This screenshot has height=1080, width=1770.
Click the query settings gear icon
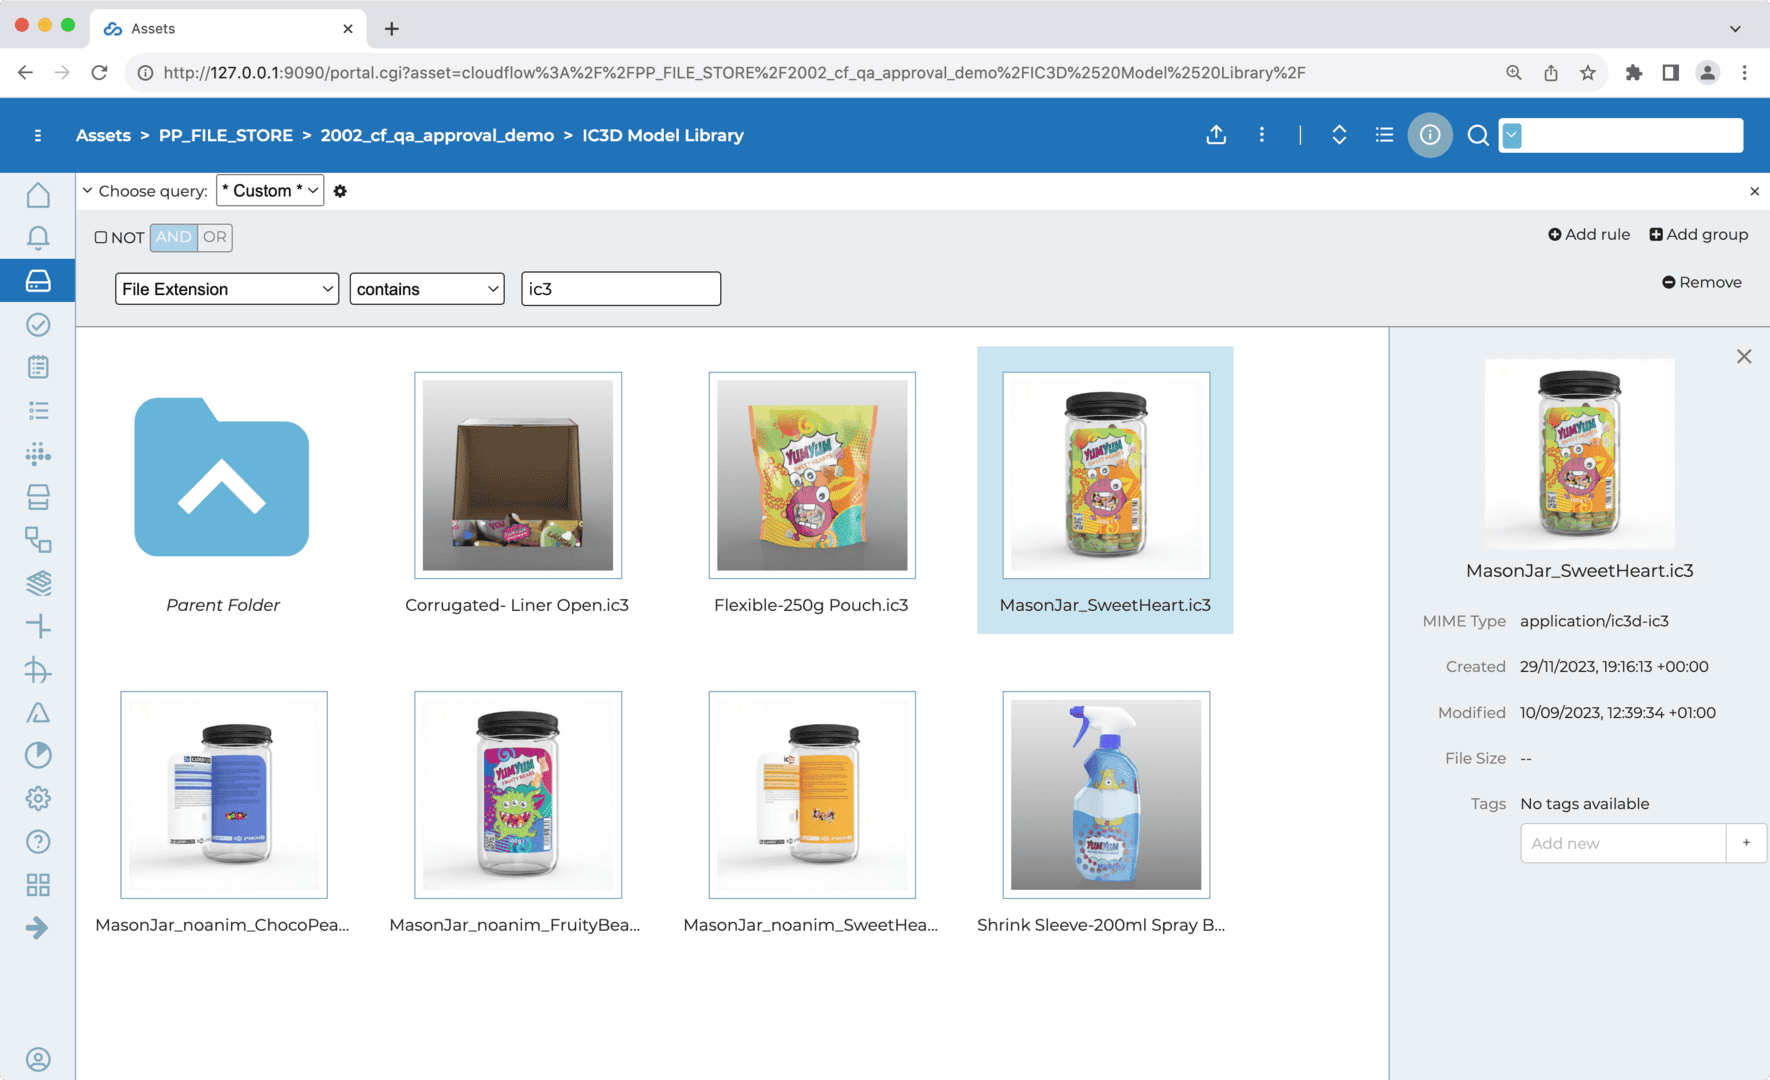coord(340,191)
